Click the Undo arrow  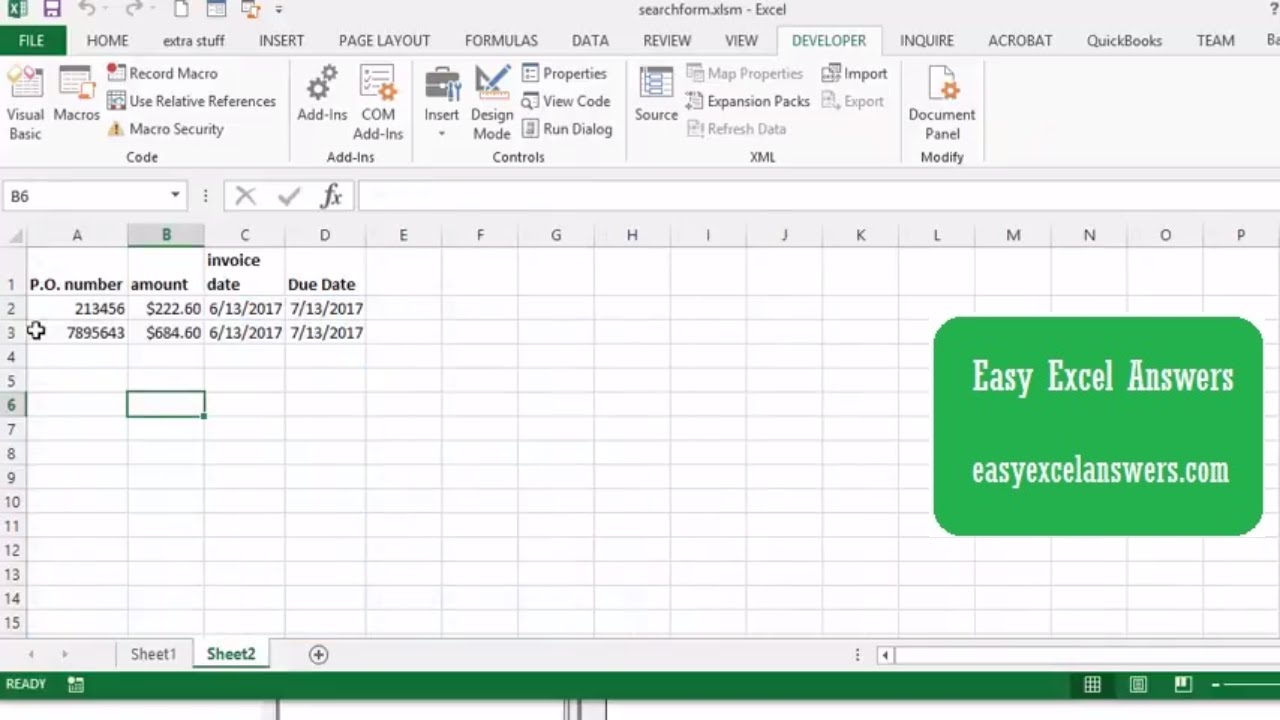(x=86, y=10)
